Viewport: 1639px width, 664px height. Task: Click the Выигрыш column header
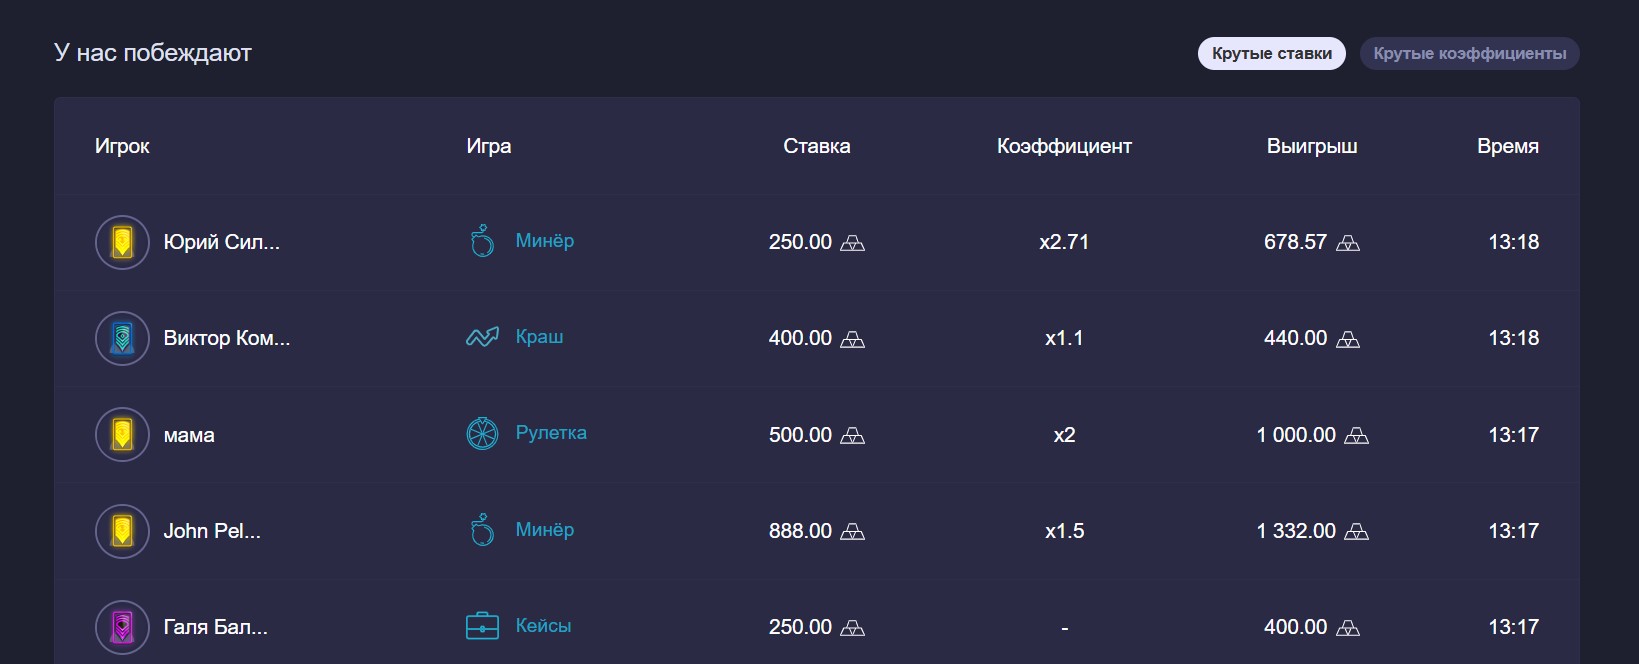(1312, 146)
